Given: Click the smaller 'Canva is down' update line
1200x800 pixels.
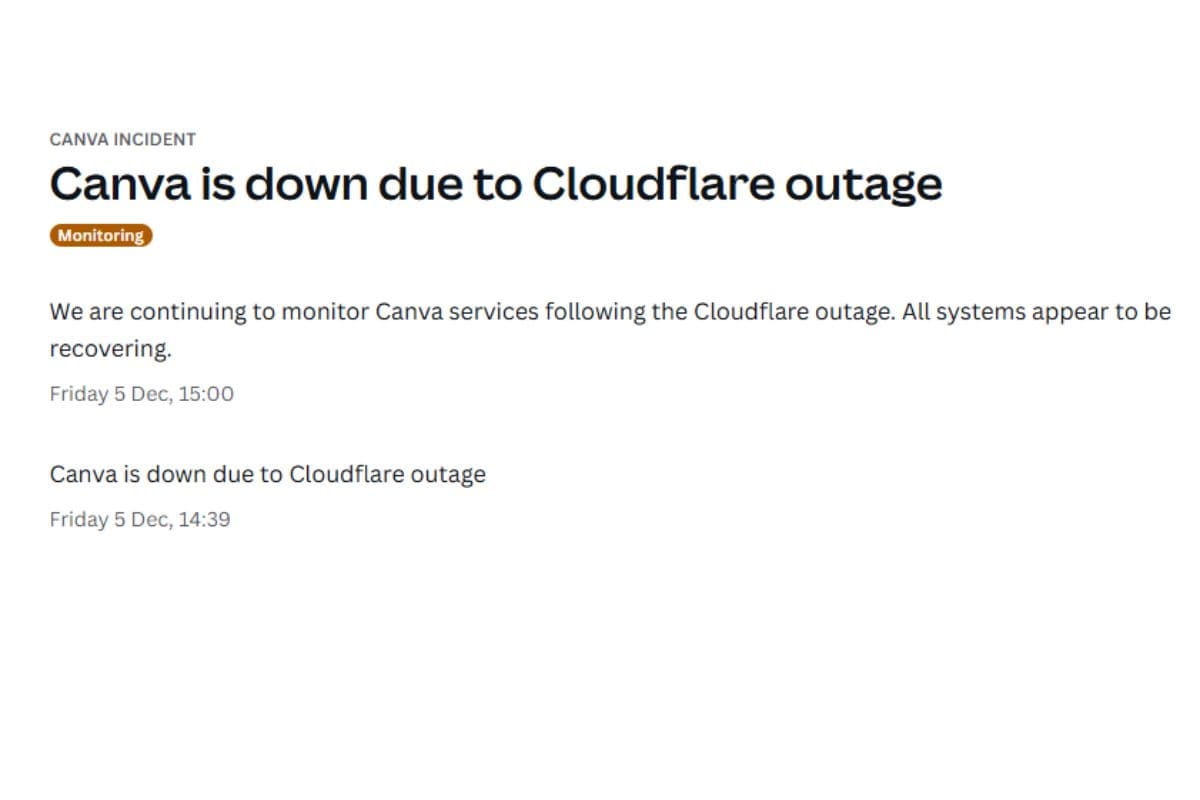Looking at the screenshot, I should point(267,474).
